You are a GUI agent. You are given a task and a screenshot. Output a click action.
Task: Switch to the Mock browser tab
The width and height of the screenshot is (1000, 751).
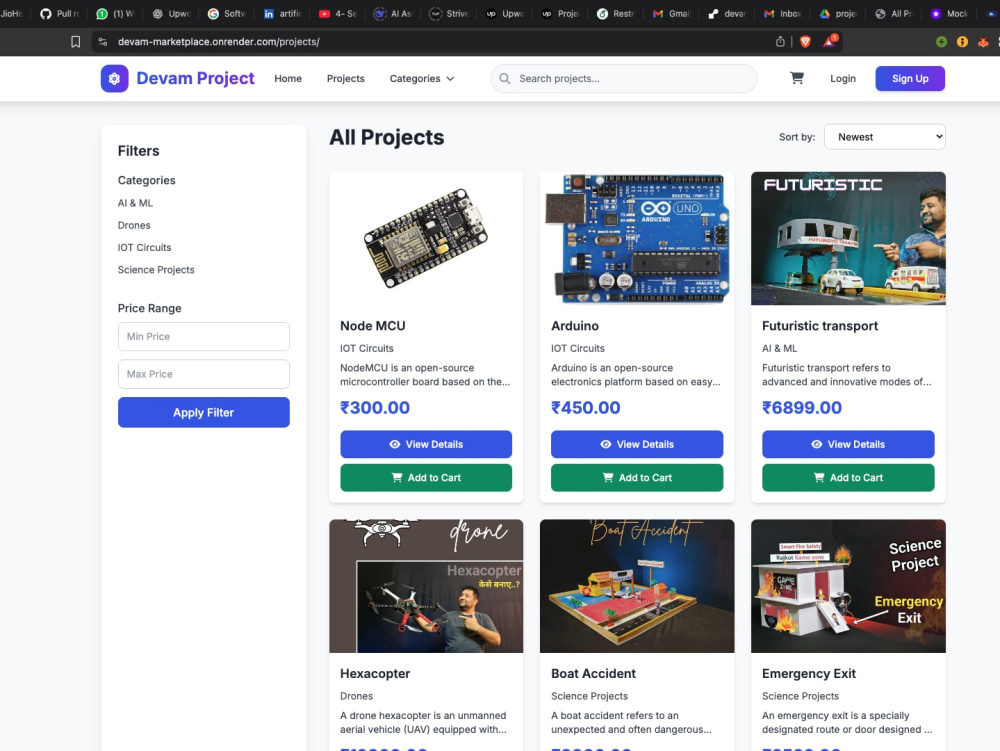(x=949, y=13)
